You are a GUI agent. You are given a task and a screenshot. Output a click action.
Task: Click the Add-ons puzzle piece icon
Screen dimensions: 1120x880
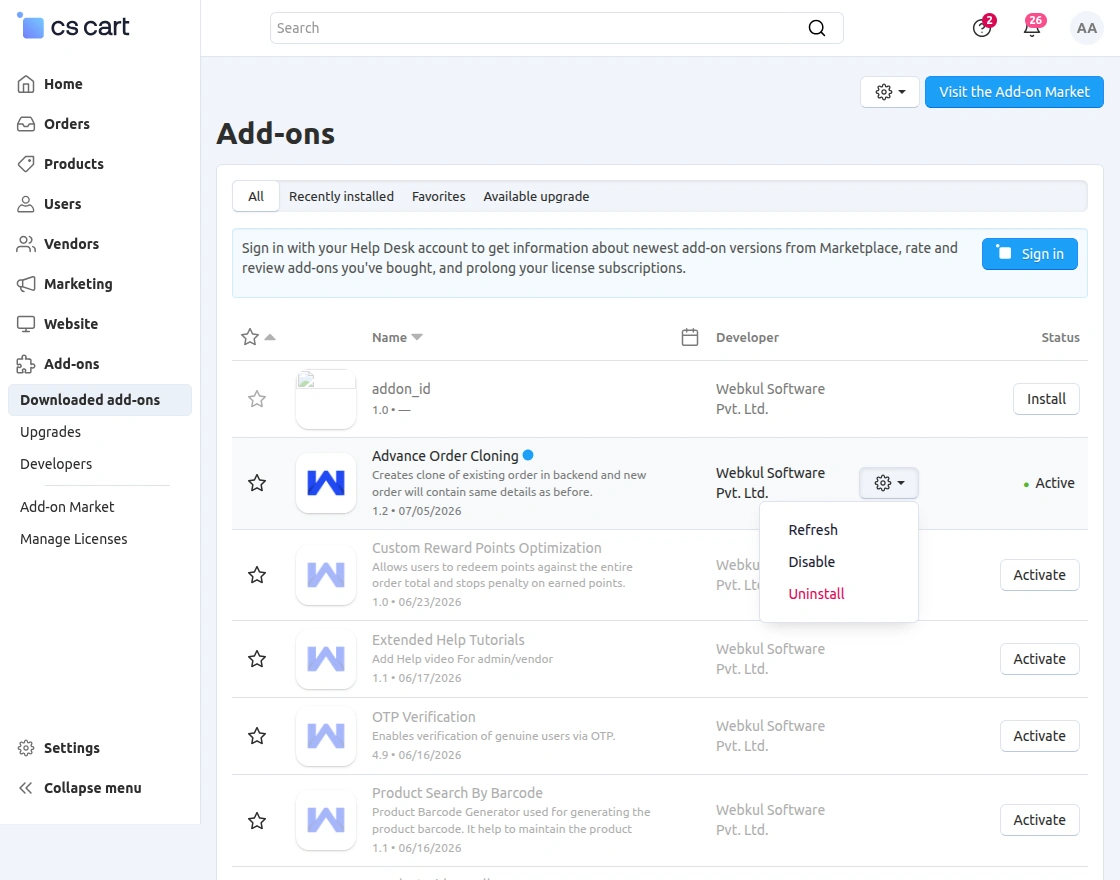[26, 364]
